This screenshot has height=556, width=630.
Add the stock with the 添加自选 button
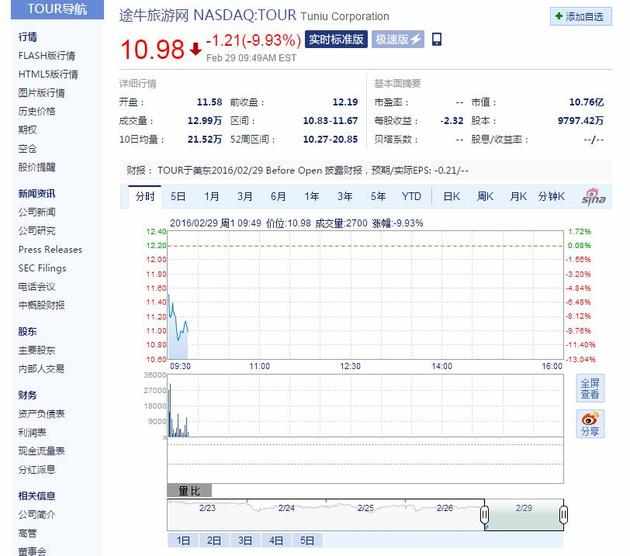581,16
